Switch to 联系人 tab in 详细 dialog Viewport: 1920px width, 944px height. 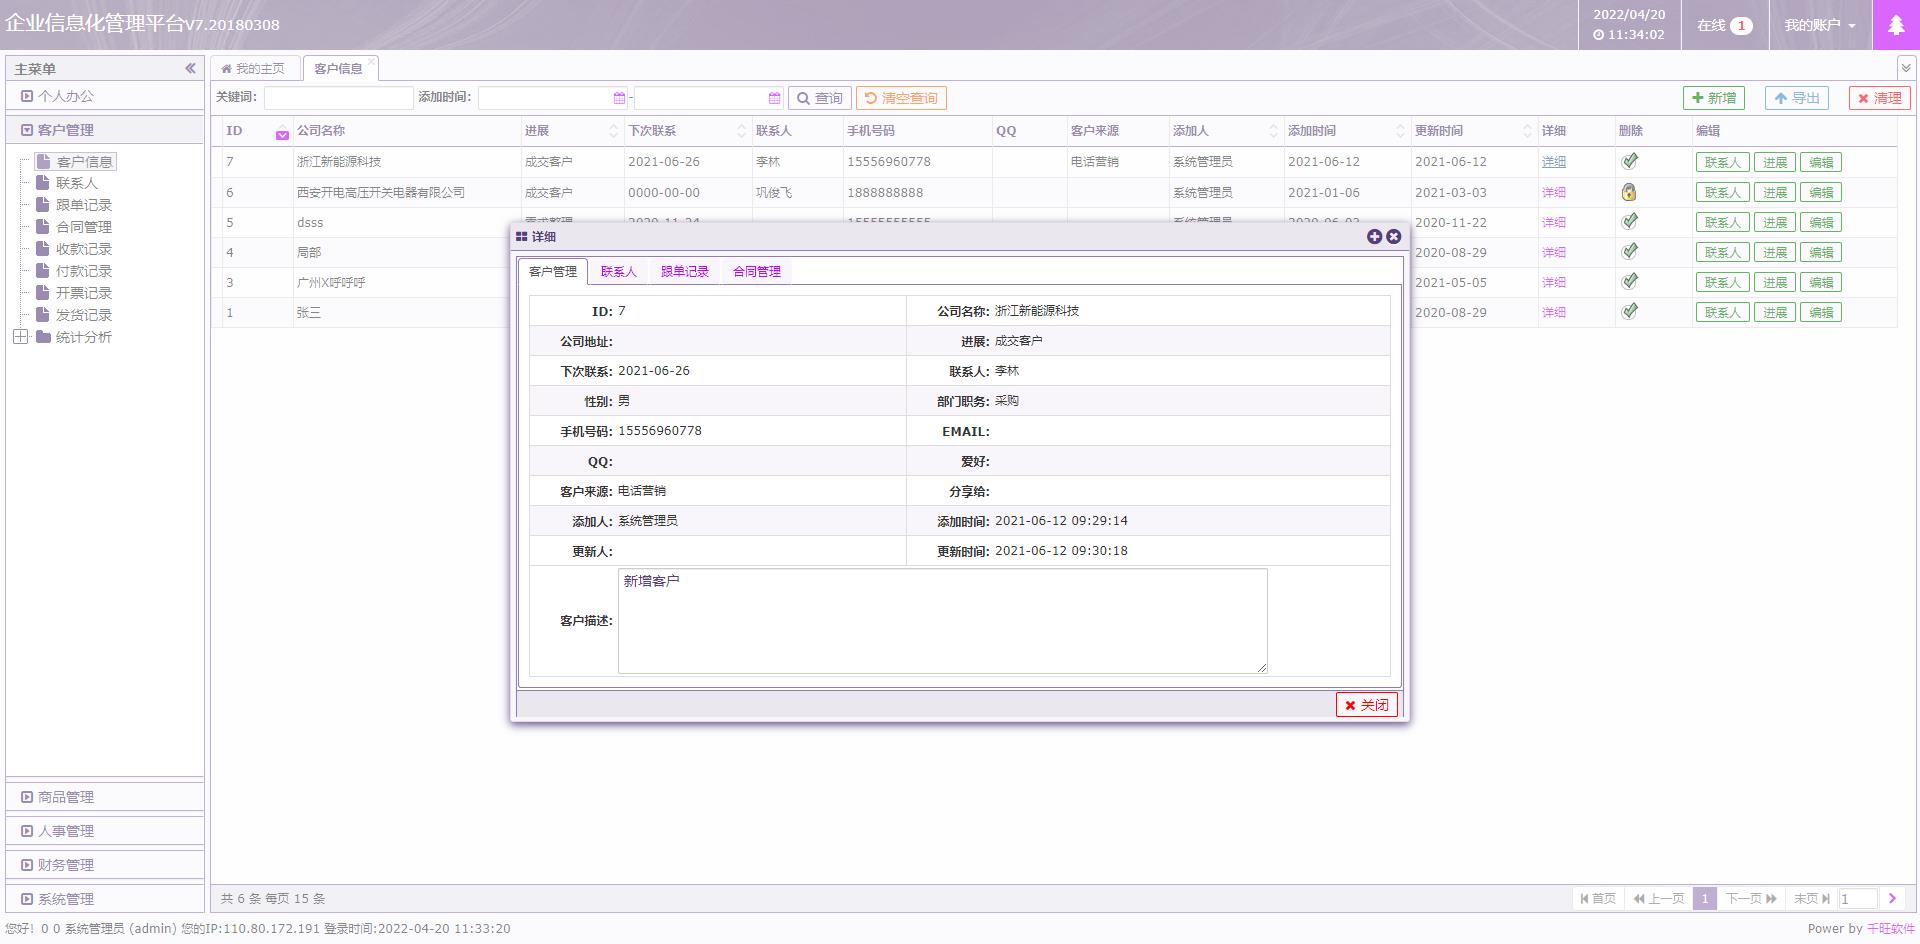click(618, 271)
